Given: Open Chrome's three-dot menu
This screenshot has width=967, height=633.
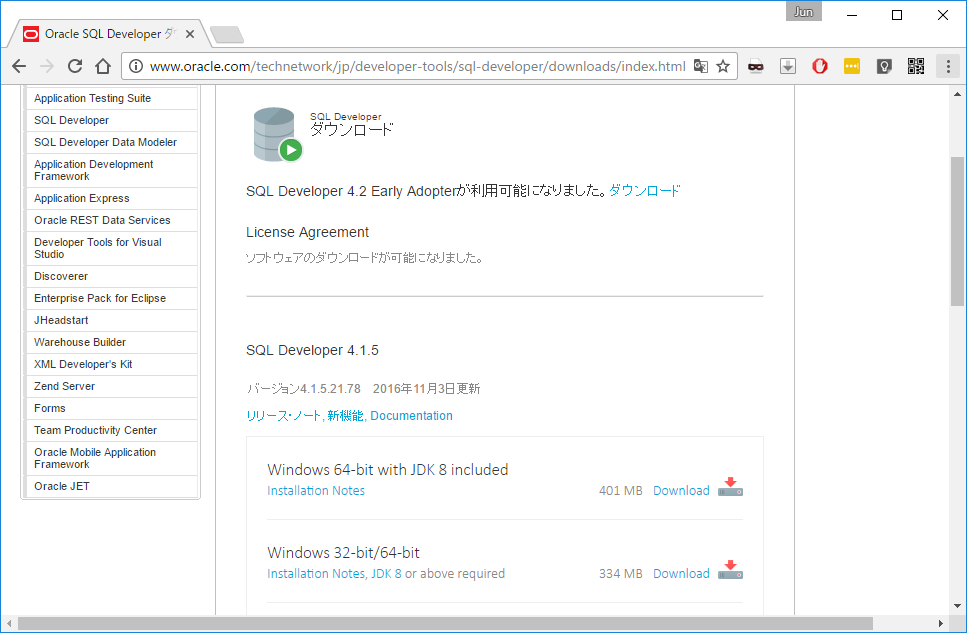Looking at the screenshot, I should pos(948,65).
